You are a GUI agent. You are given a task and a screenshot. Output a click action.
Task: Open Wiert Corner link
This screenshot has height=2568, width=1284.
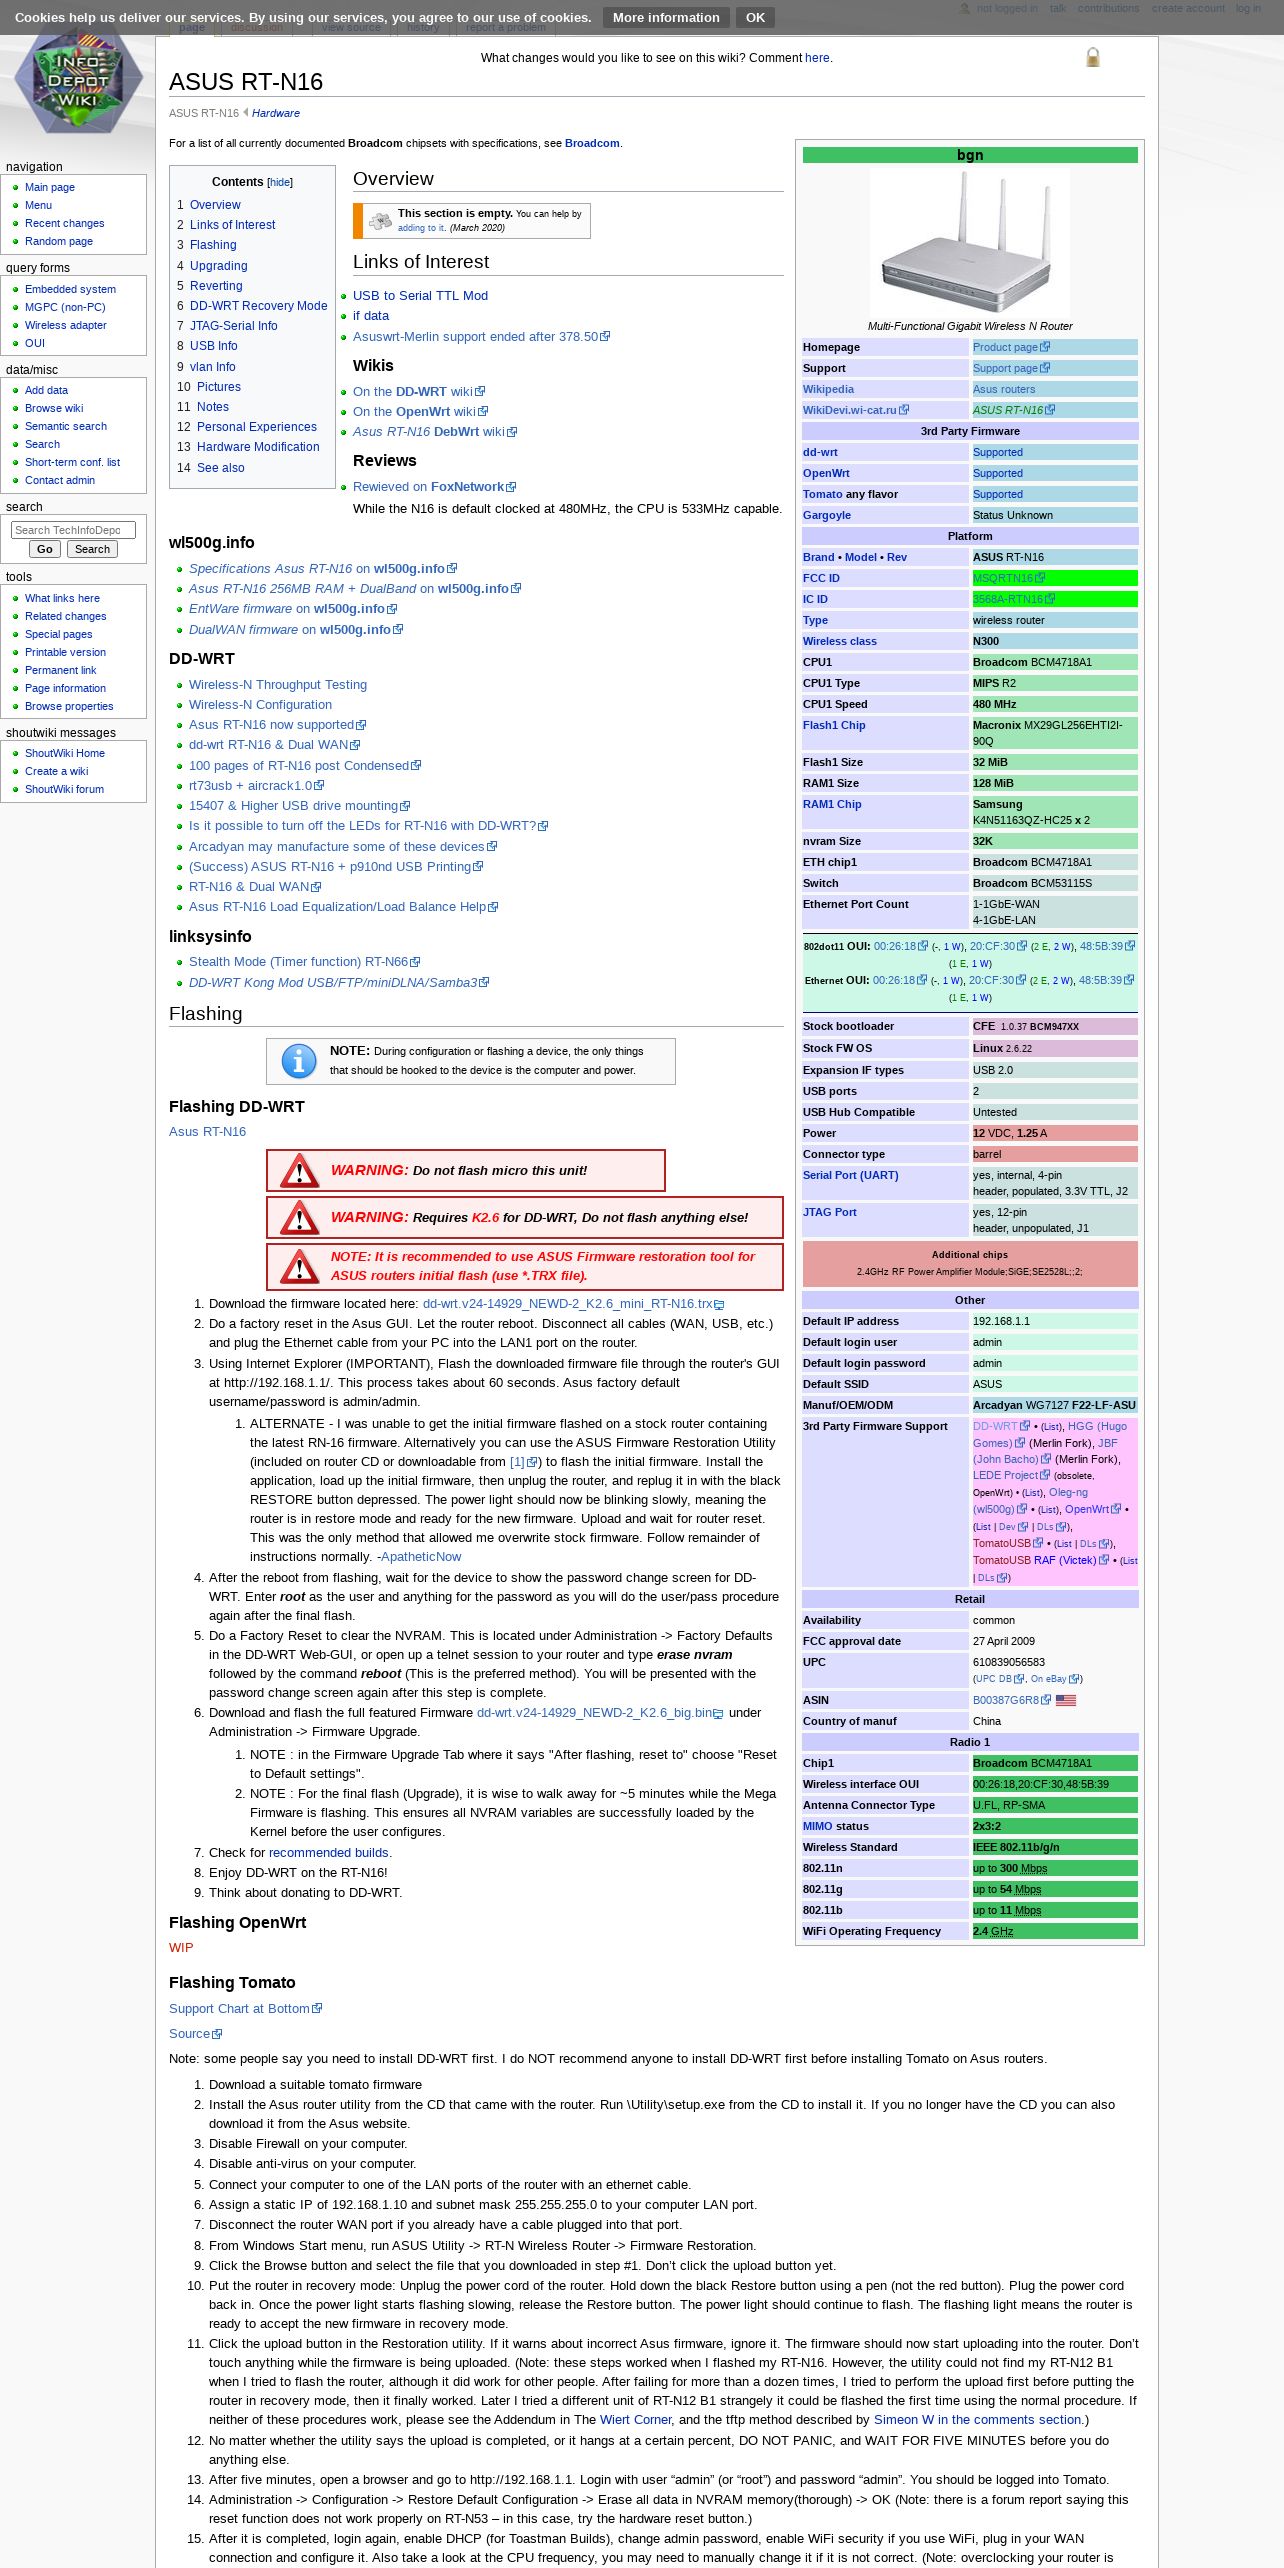[x=636, y=2420]
